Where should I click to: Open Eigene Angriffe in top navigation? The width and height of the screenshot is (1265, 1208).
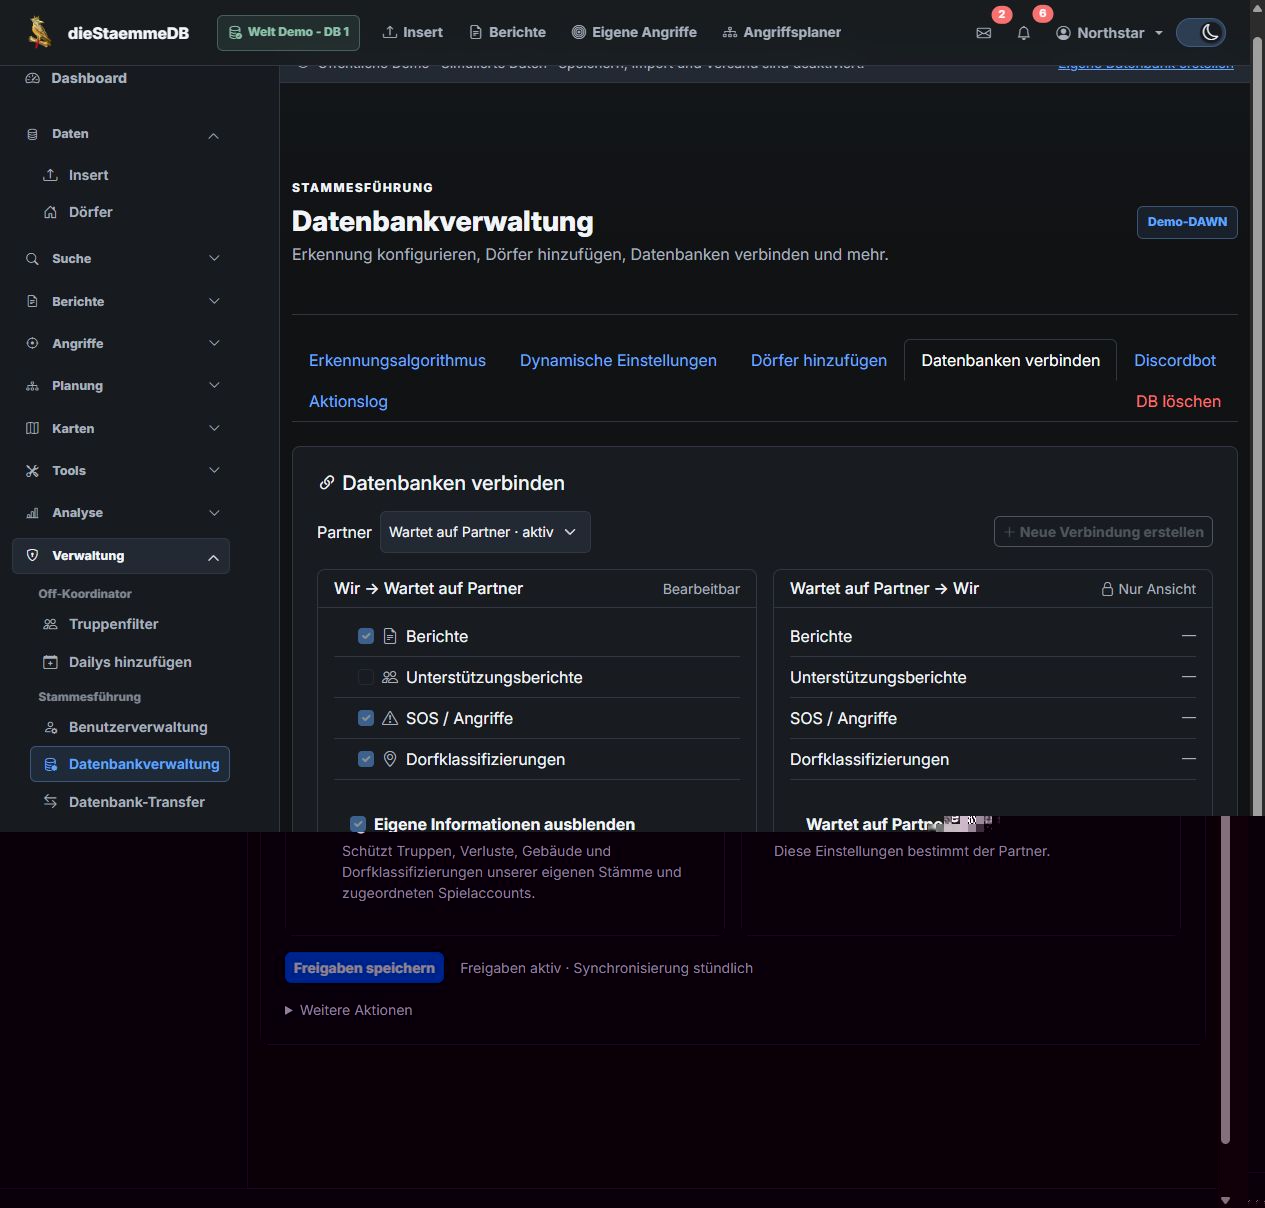pos(634,32)
